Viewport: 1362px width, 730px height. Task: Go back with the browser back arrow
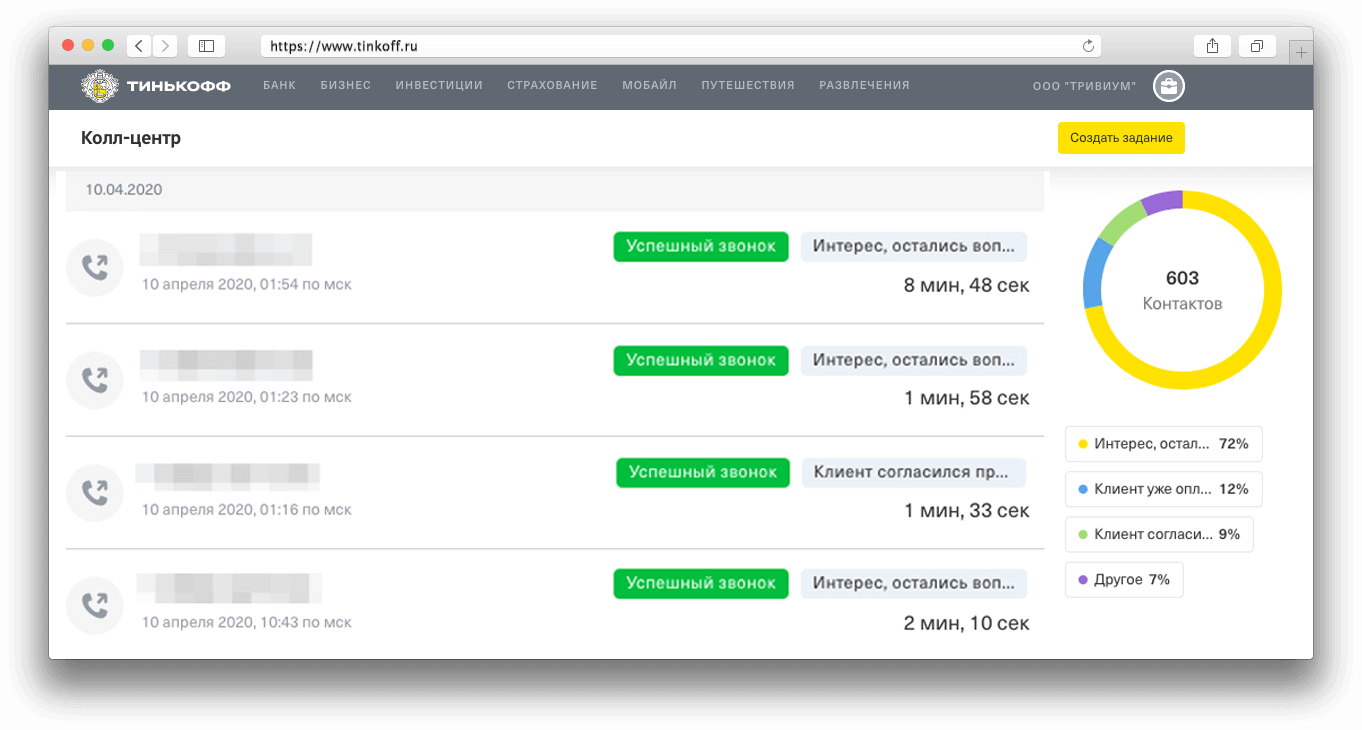pos(138,45)
